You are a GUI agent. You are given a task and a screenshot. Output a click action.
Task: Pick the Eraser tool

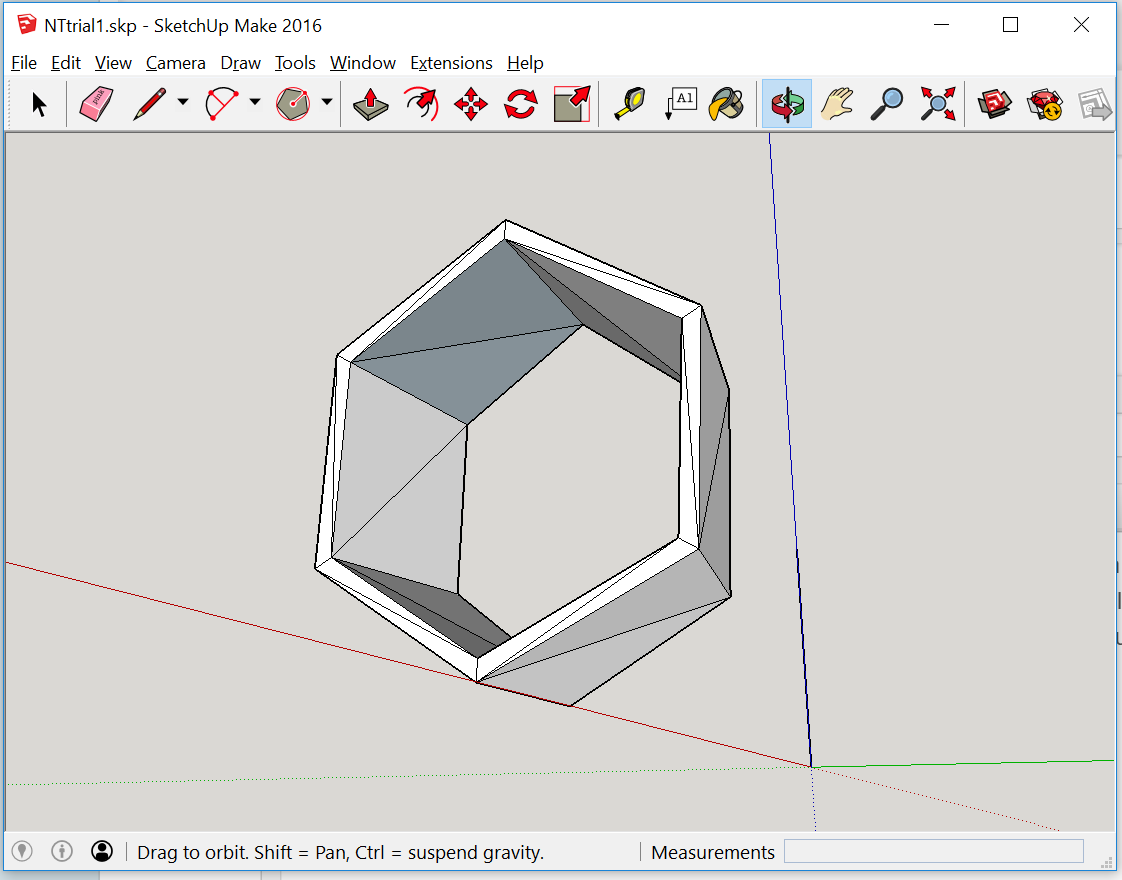pos(94,103)
